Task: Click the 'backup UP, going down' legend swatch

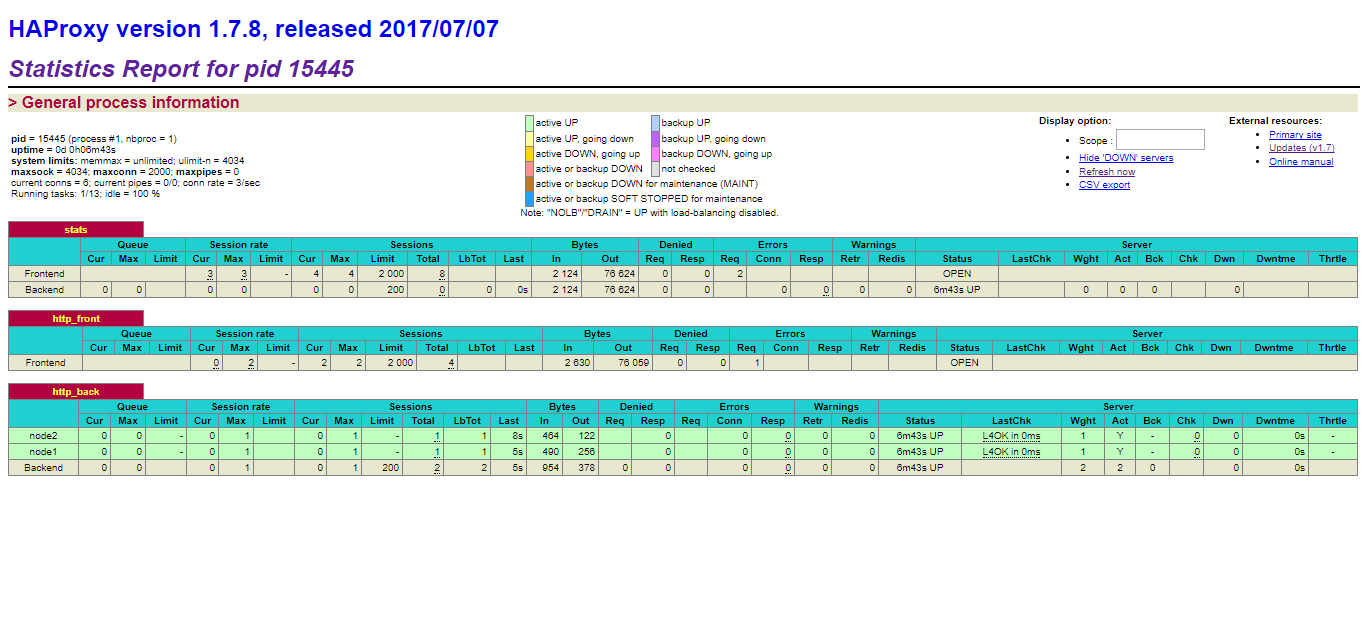Action: tap(655, 139)
